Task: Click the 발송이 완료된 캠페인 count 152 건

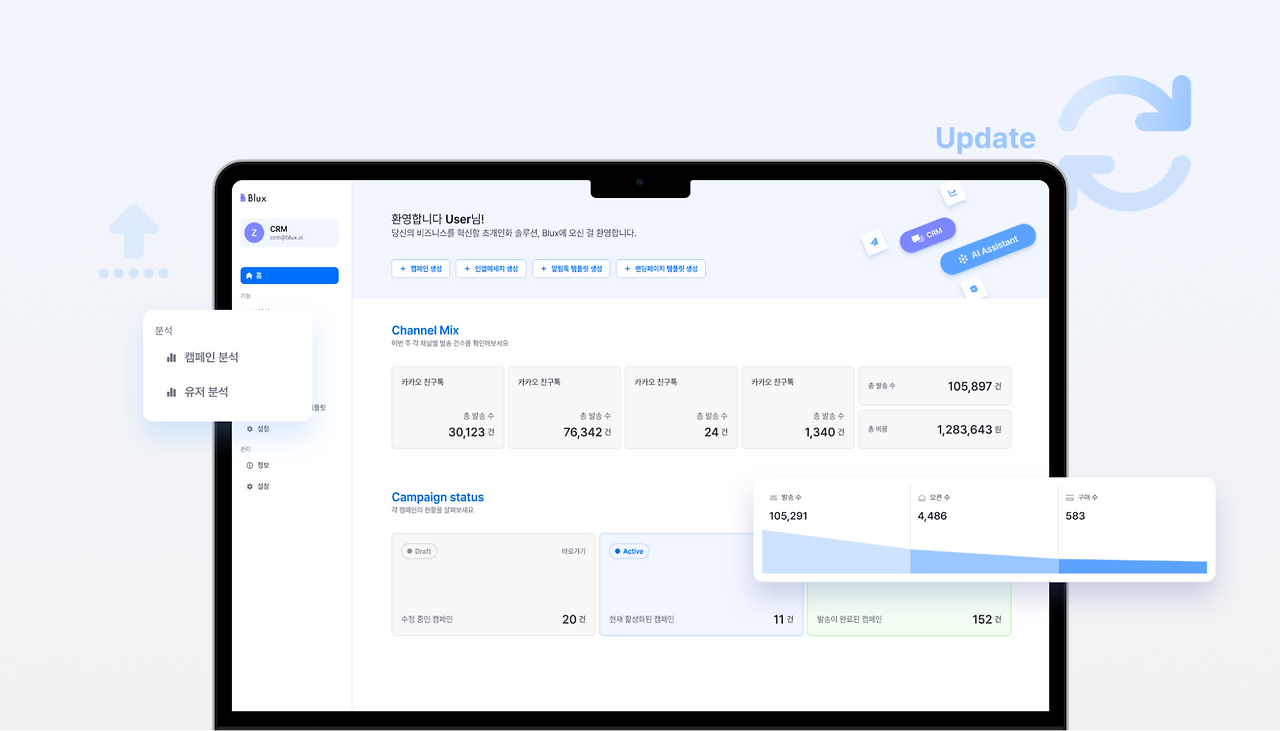Action: pyautogui.click(x=987, y=619)
